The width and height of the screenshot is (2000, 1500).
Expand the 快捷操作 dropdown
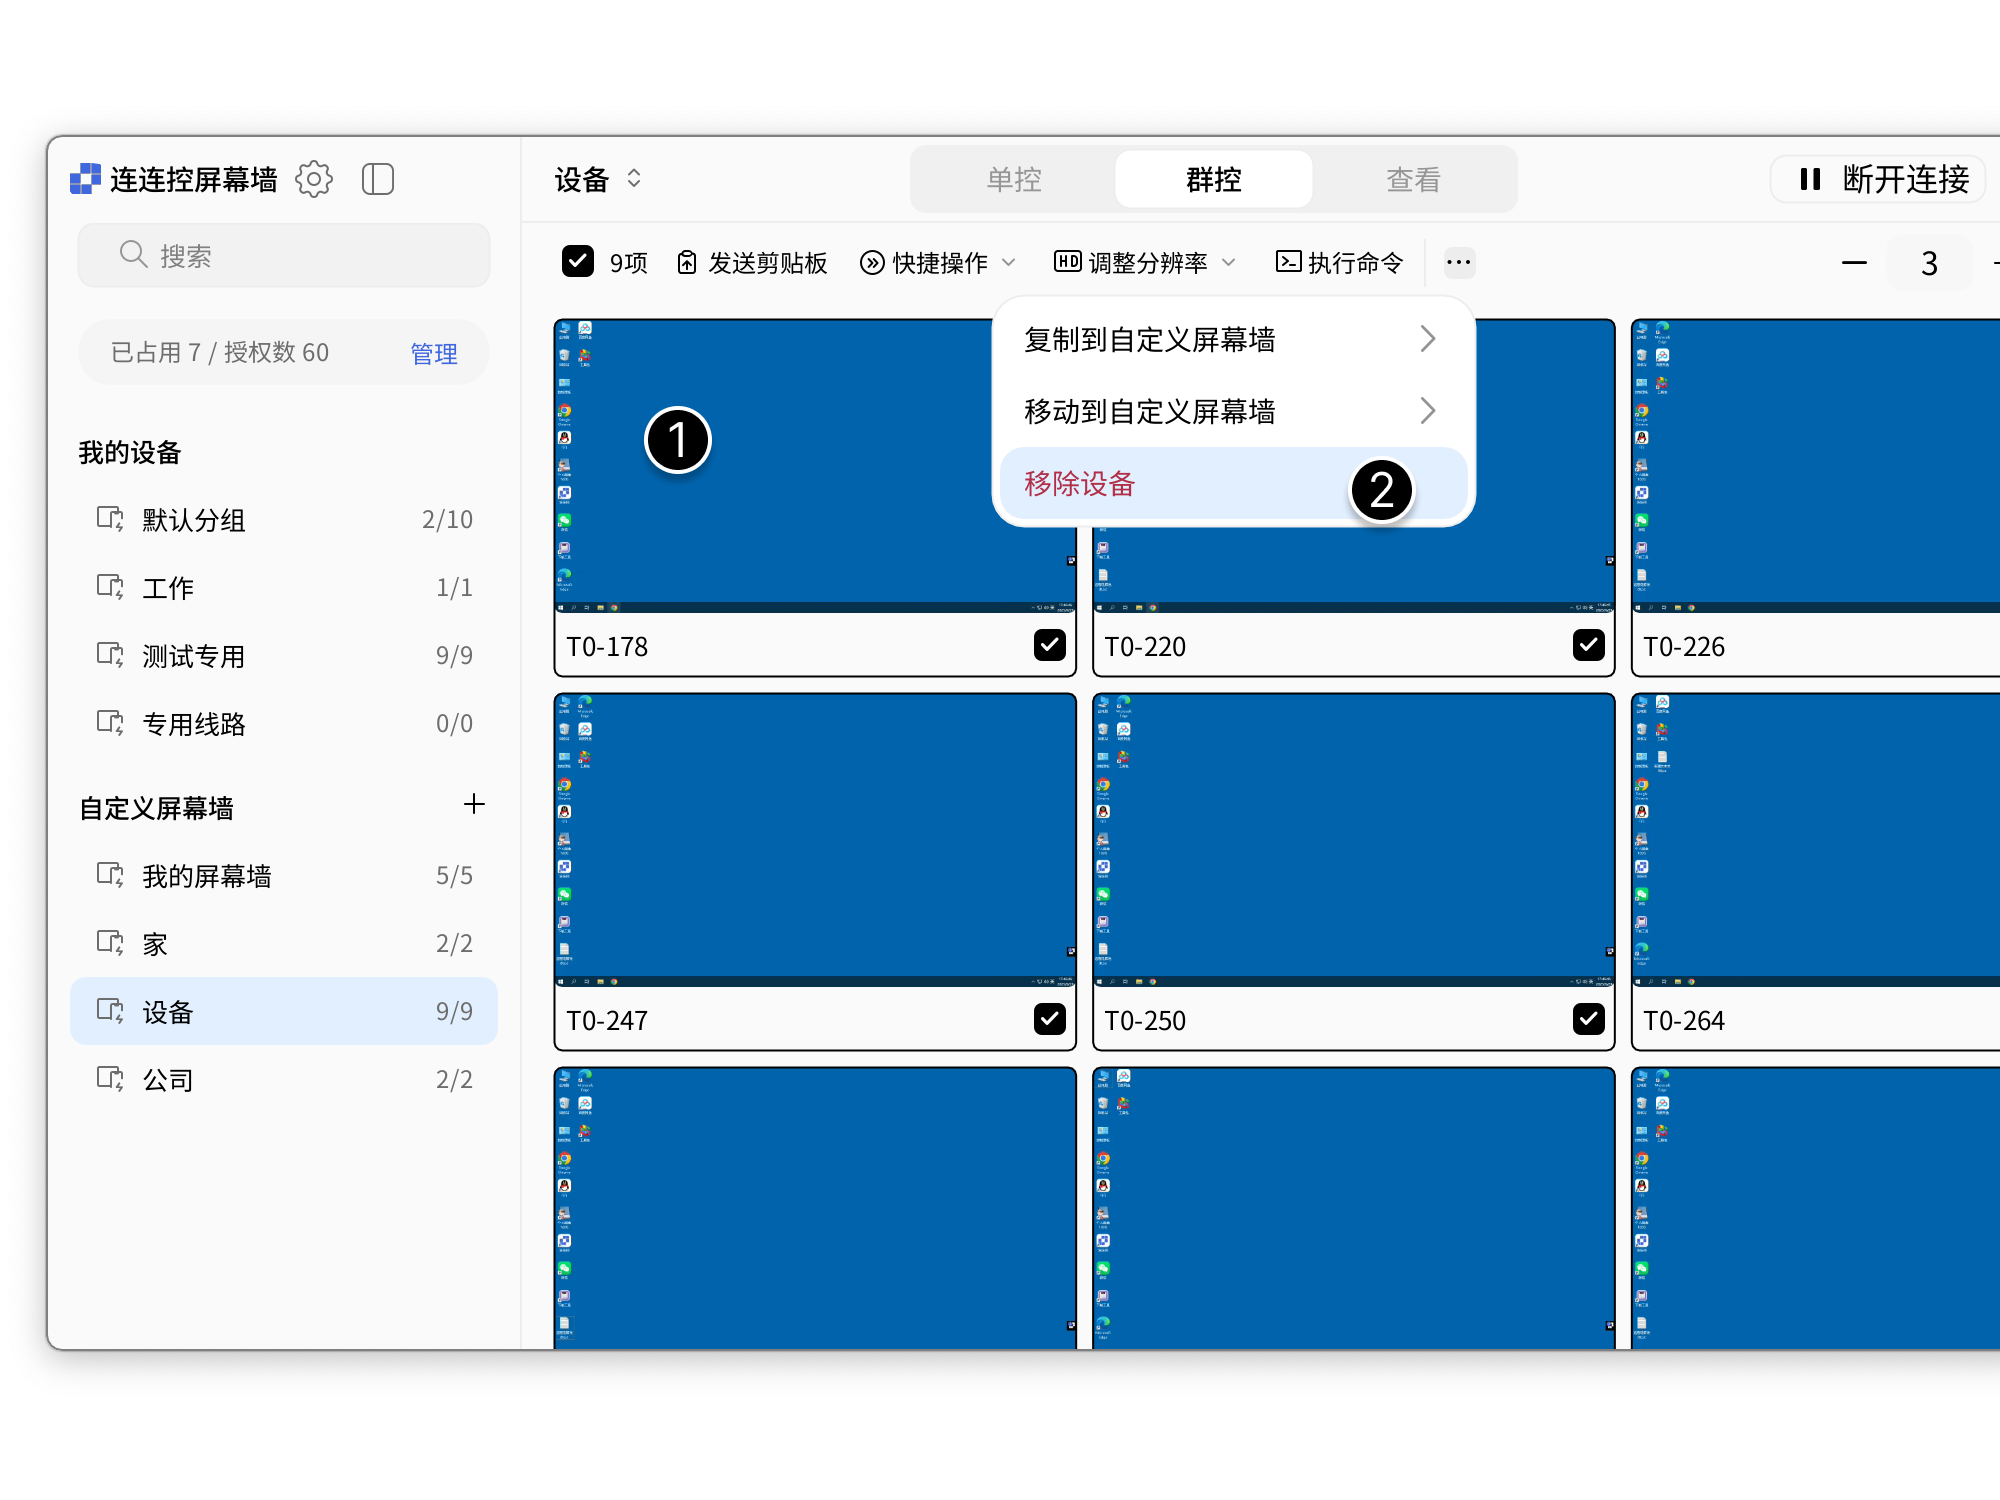(x=1010, y=262)
